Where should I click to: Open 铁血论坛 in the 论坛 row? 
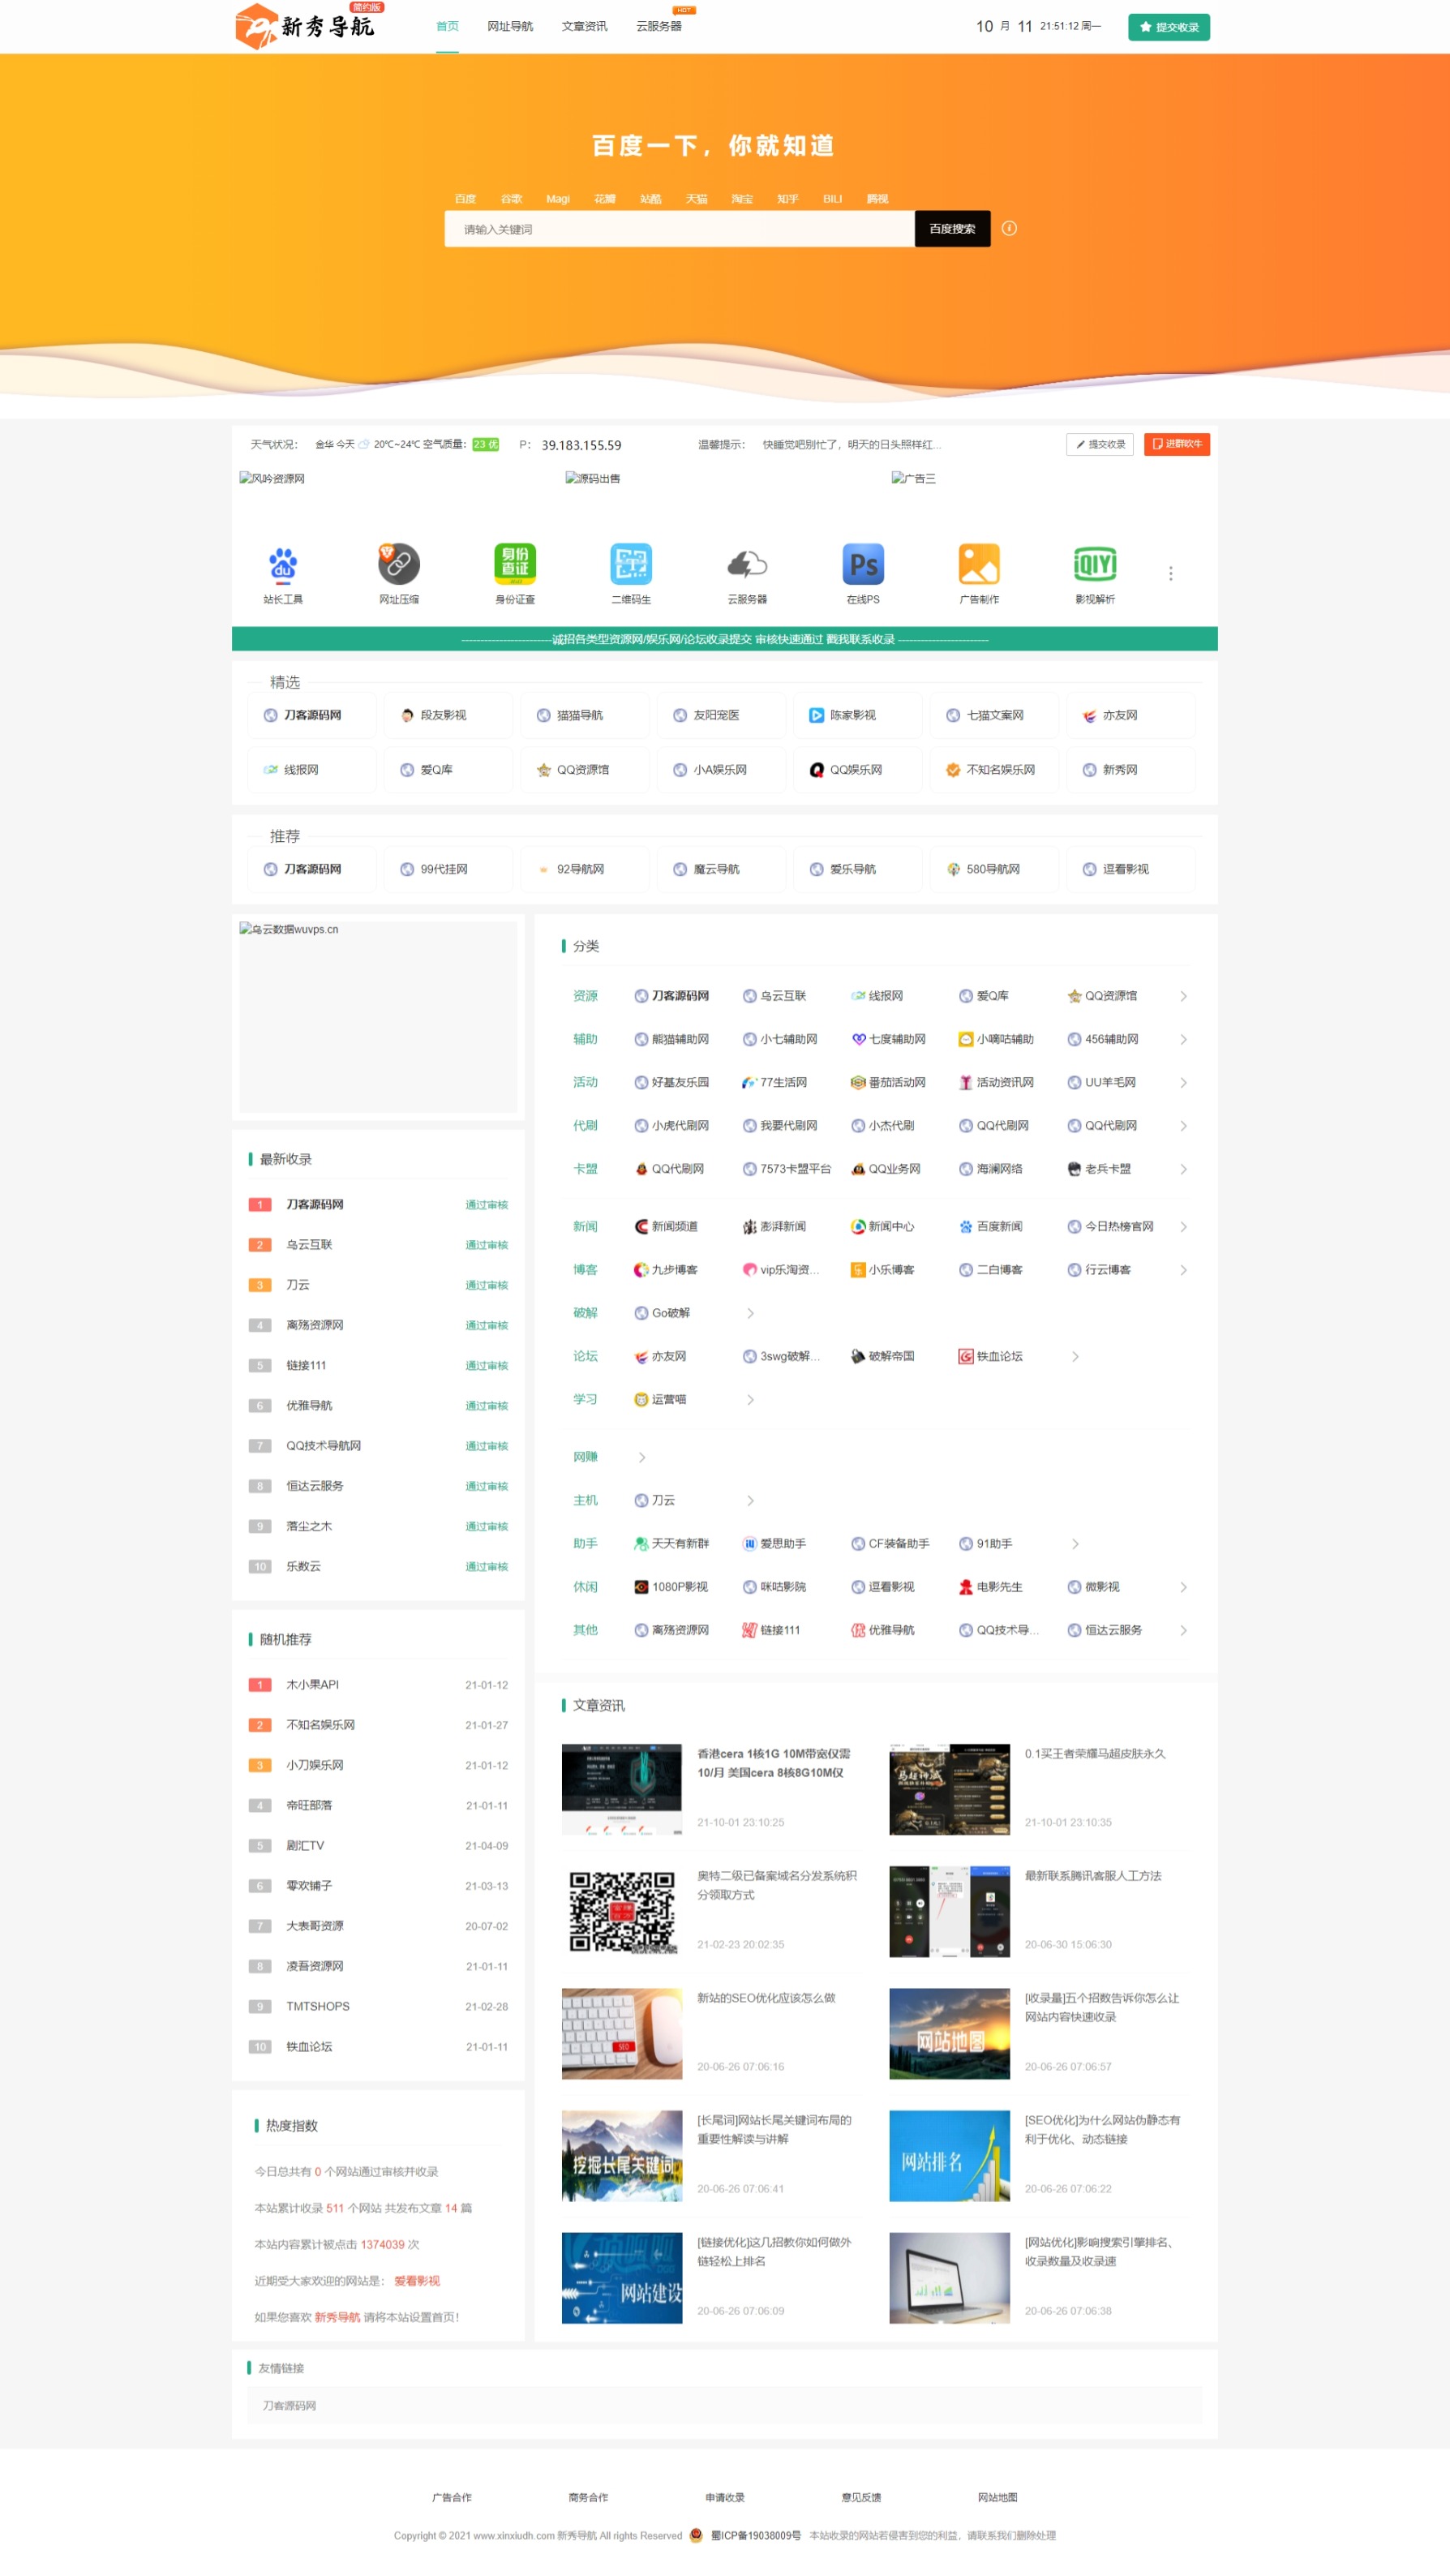[990, 1356]
